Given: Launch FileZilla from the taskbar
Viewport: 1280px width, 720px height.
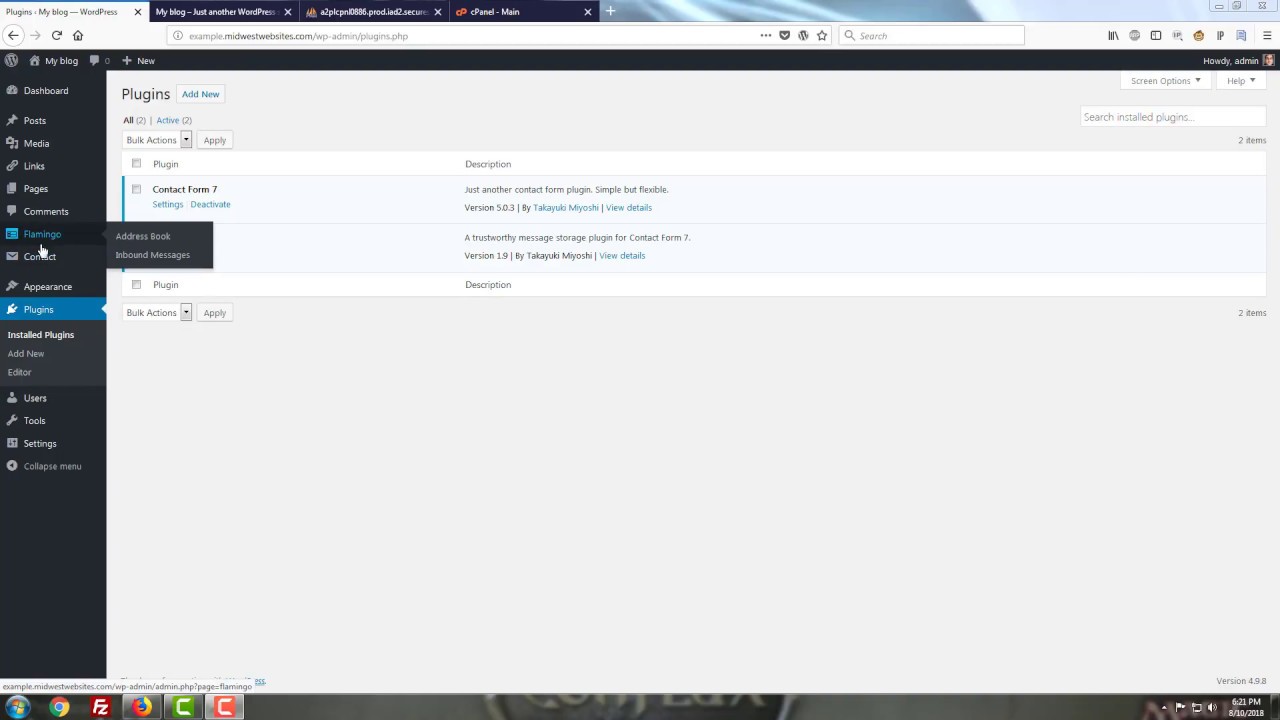Looking at the screenshot, I should point(101,708).
